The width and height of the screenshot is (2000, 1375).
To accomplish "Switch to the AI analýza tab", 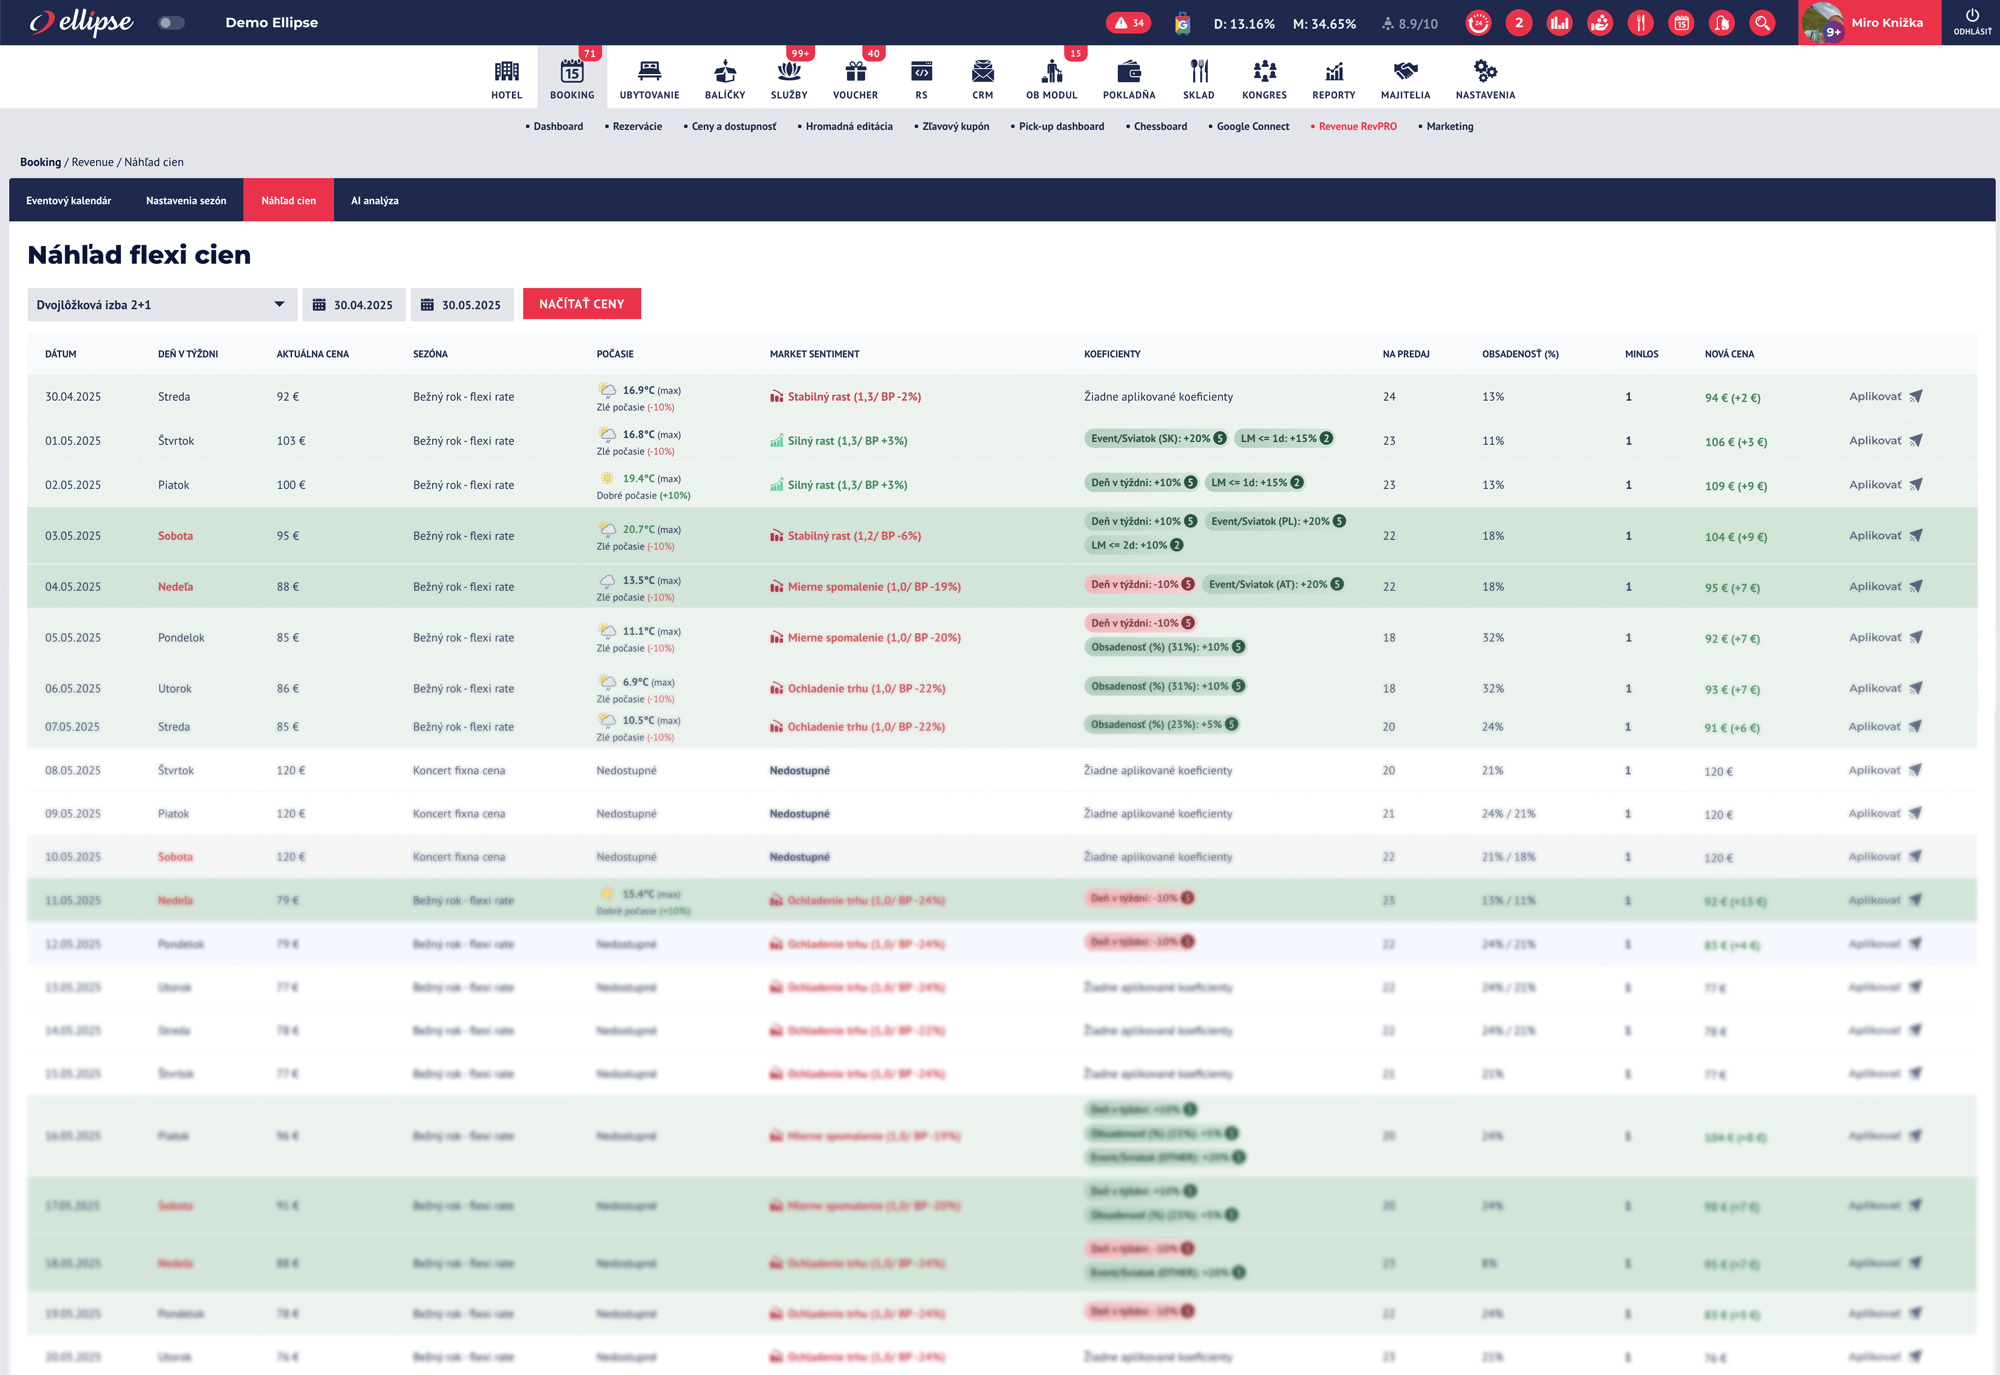I will point(374,200).
